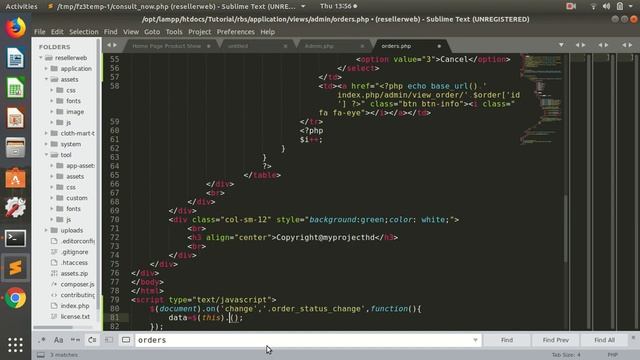Expand the image folder
The height and width of the screenshot is (360, 640).
pyautogui.click(x=52, y=111)
